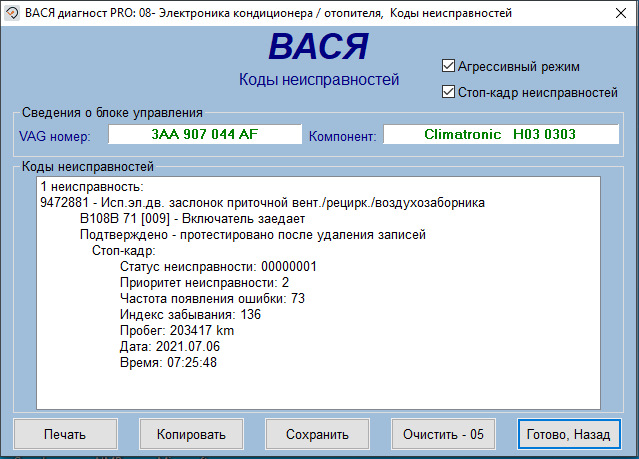Click 'Пробег: 203417 km' line
The image size is (639, 459).
point(177,331)
